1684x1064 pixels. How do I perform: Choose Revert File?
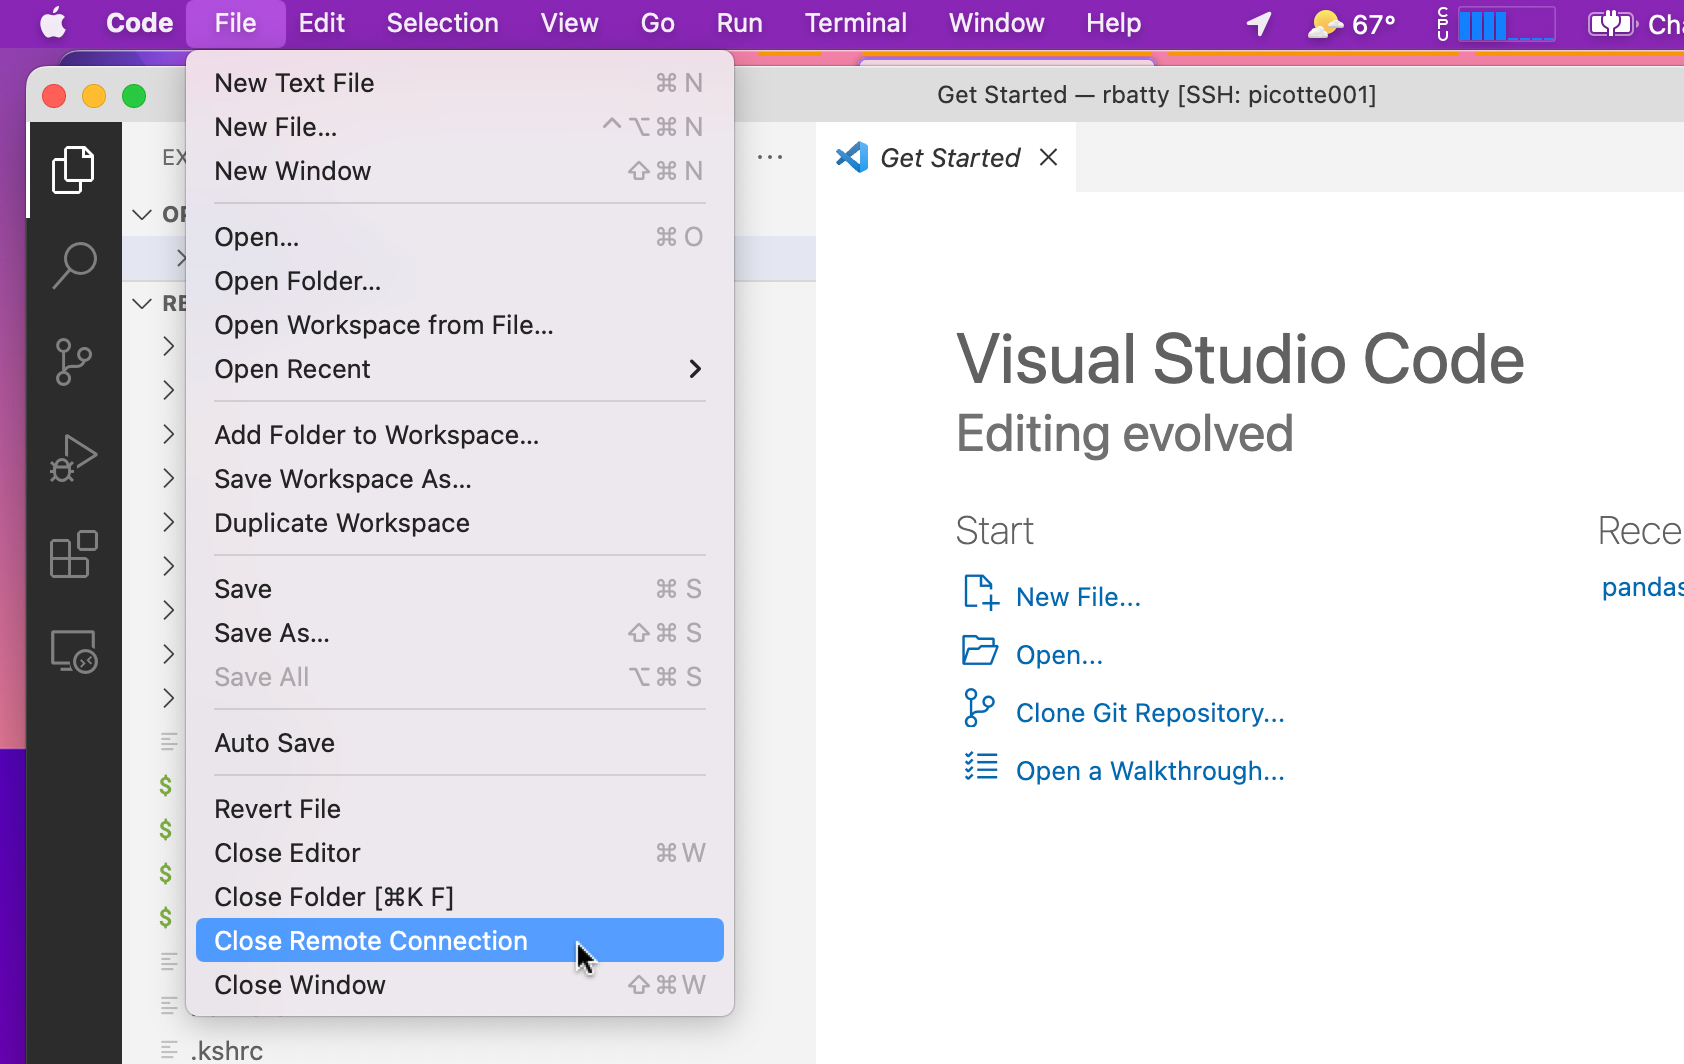click(x=460, y=809)
